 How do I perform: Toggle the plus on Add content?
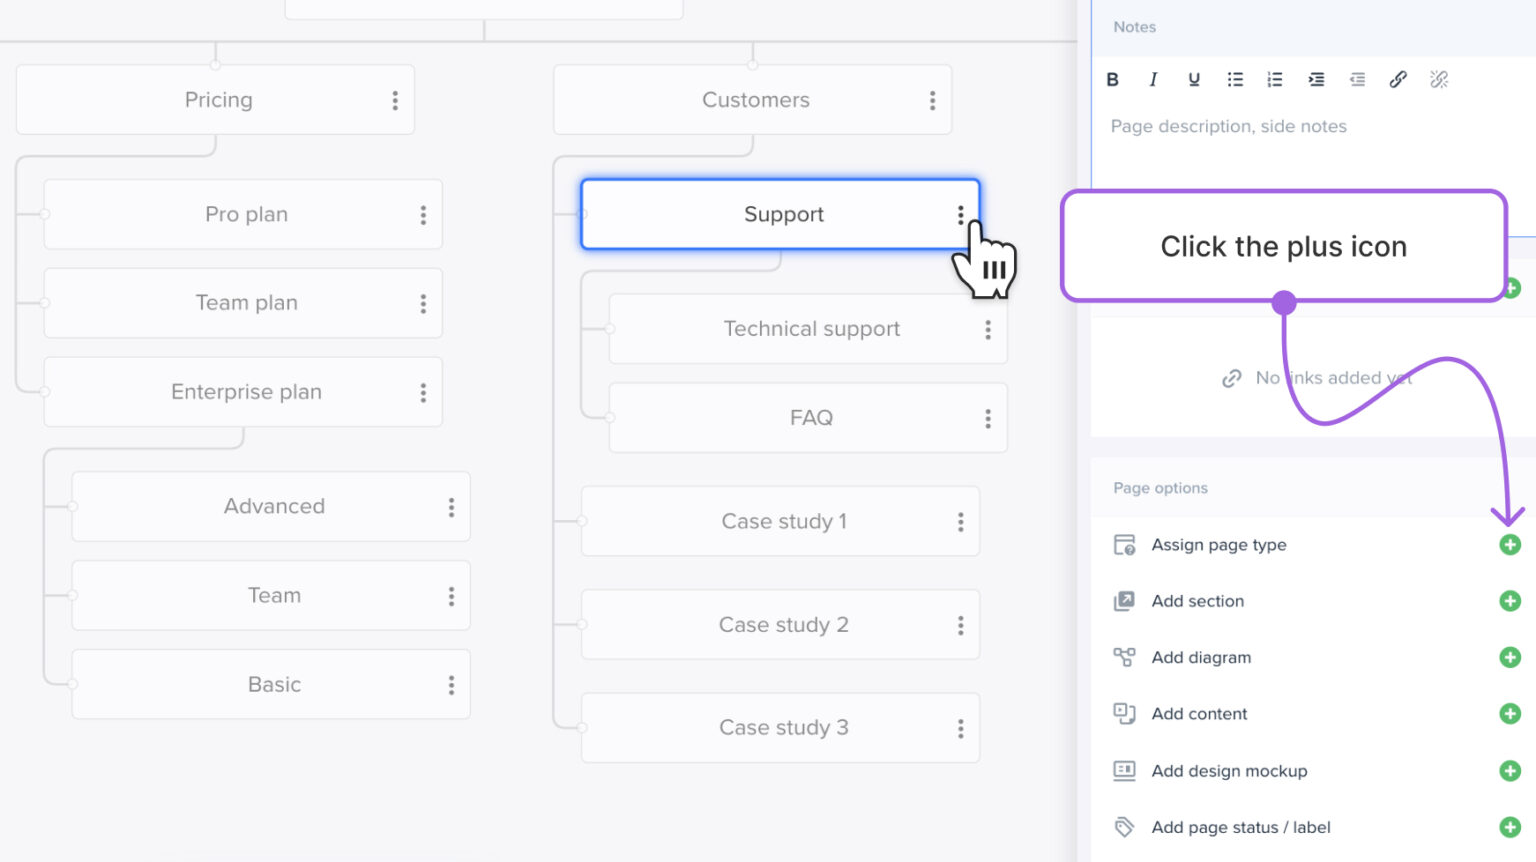1509,713
